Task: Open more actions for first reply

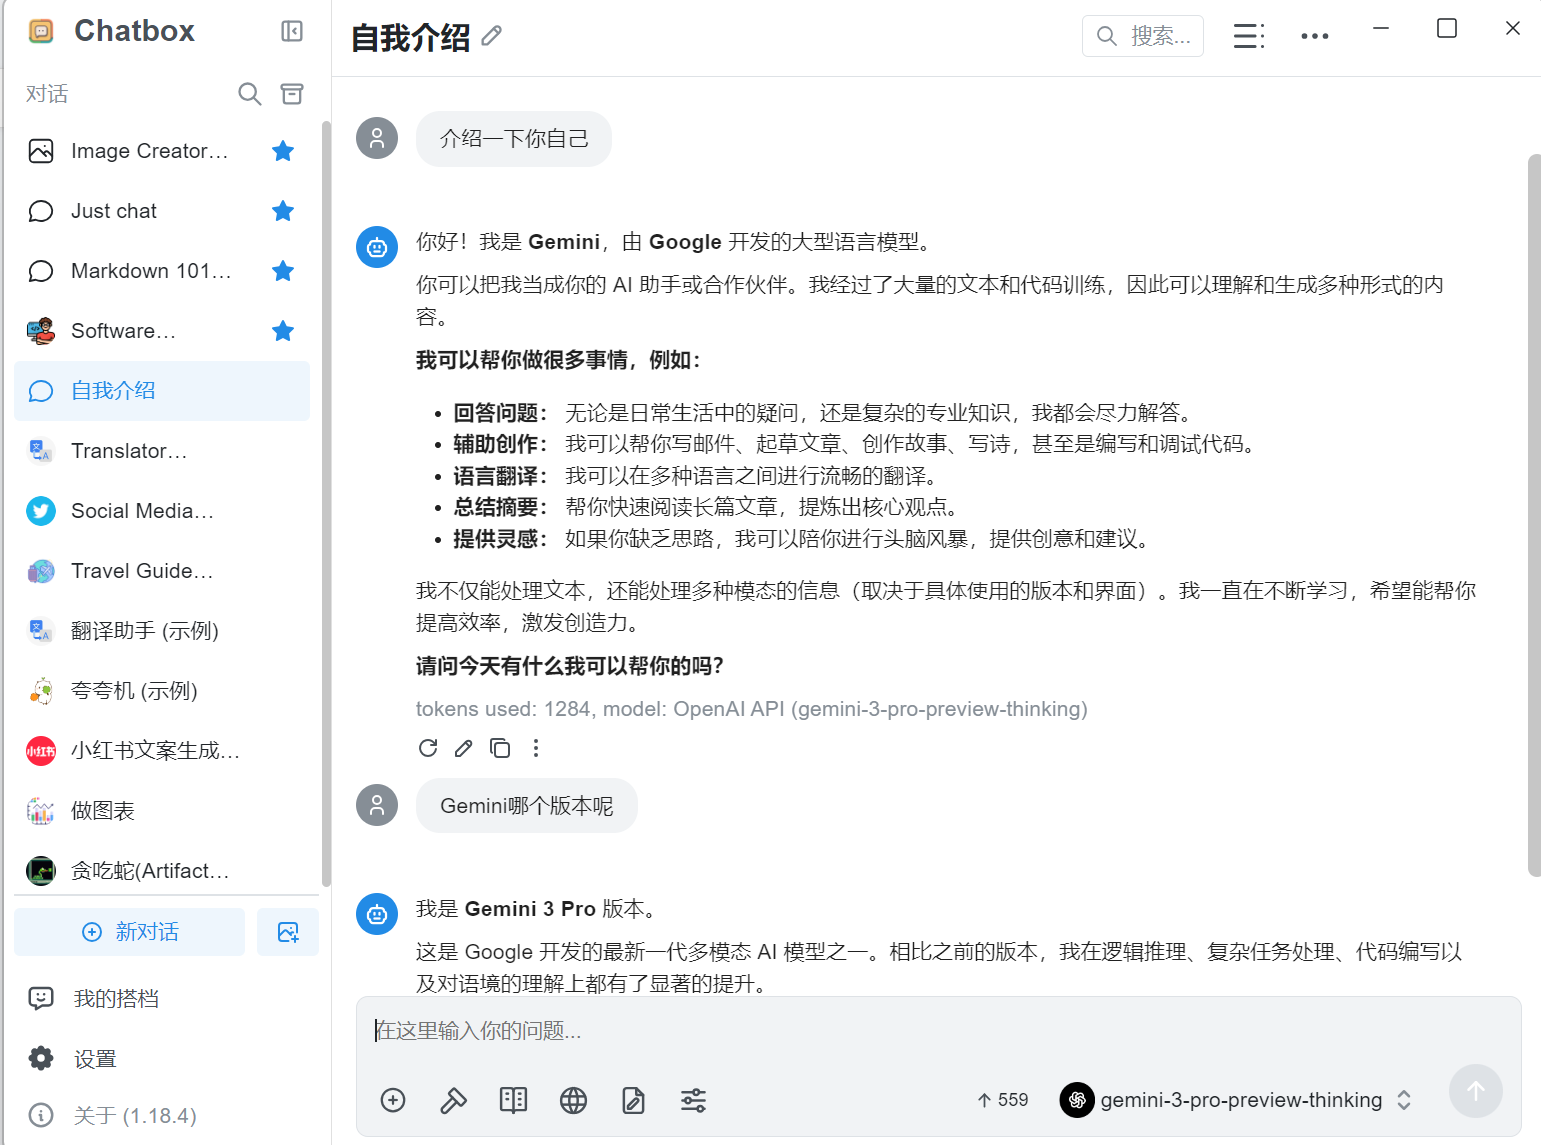Action: 536,748
